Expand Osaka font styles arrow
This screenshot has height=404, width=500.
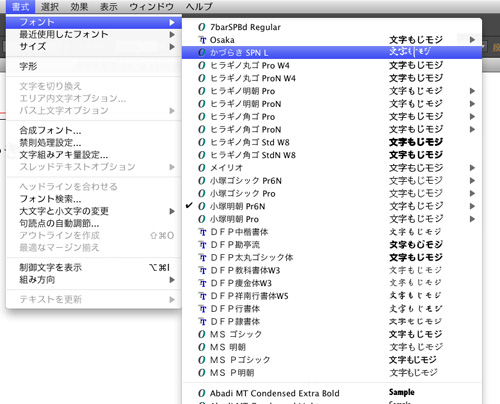click(472, 40)
